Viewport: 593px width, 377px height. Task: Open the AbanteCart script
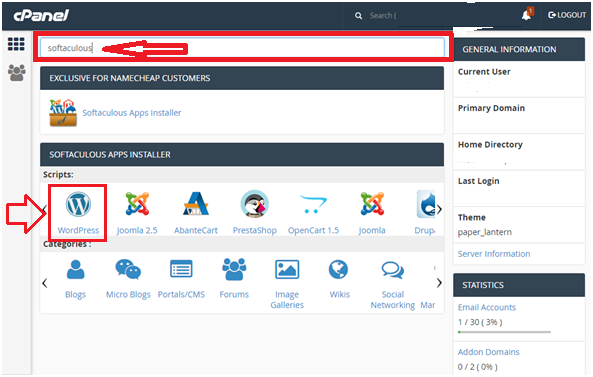coord(196,213)
